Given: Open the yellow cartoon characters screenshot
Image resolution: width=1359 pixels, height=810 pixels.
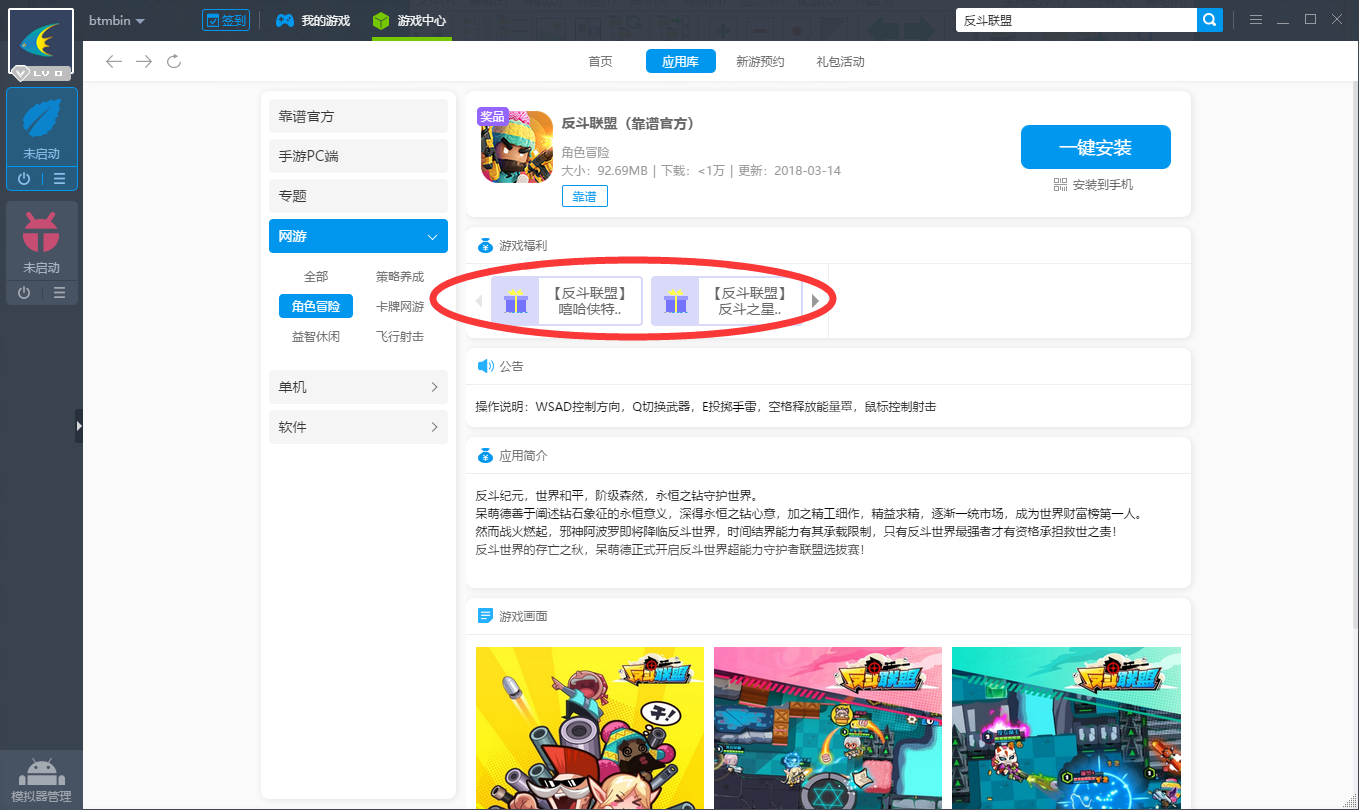Looking at the screenshot, I should pyautogui.click(x=590, y=728).
